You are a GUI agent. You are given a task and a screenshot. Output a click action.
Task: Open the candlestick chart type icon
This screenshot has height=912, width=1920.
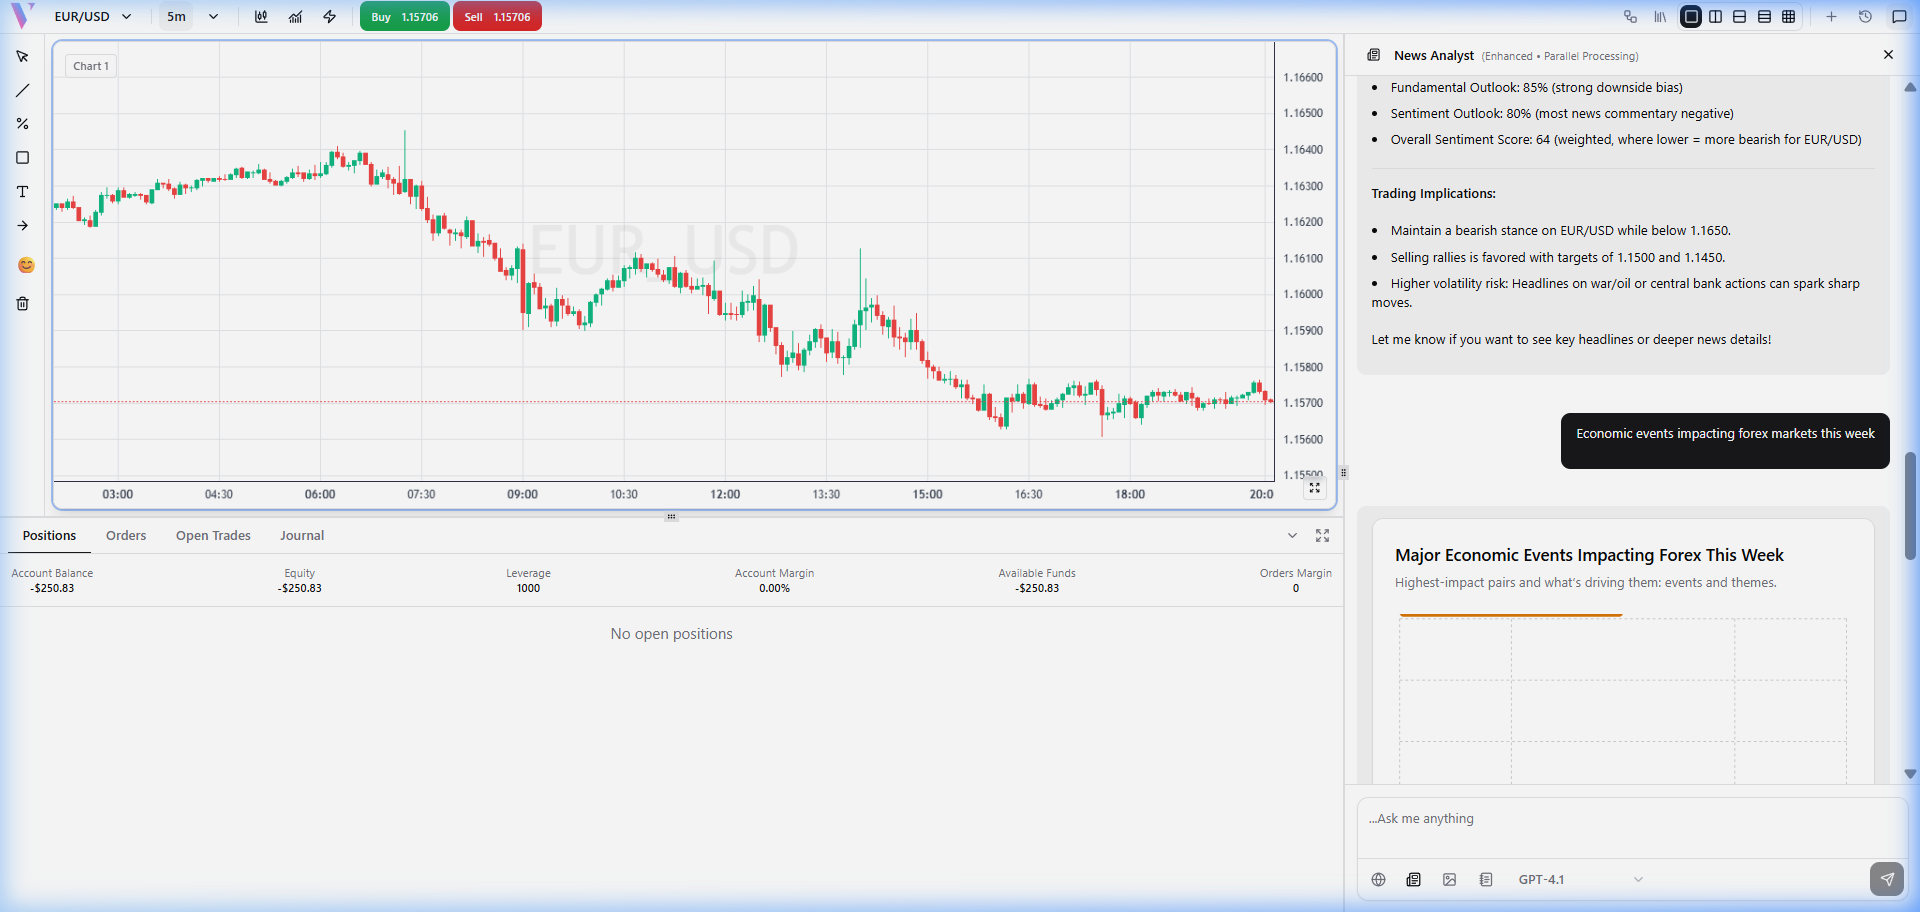(x=261, y=17)
